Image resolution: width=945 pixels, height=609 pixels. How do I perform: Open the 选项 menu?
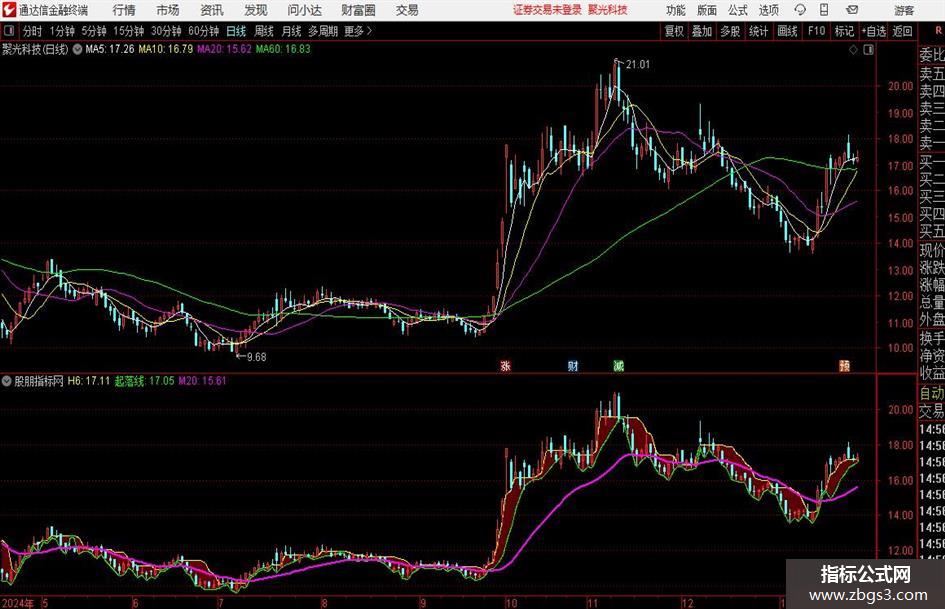click(x=768, y=10)
